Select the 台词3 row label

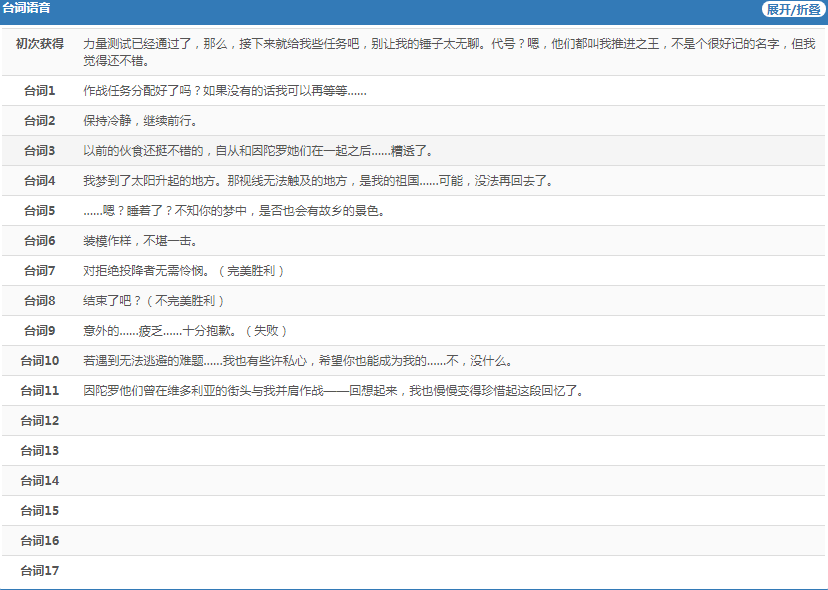pyautogui.click(x=40, y=151)
